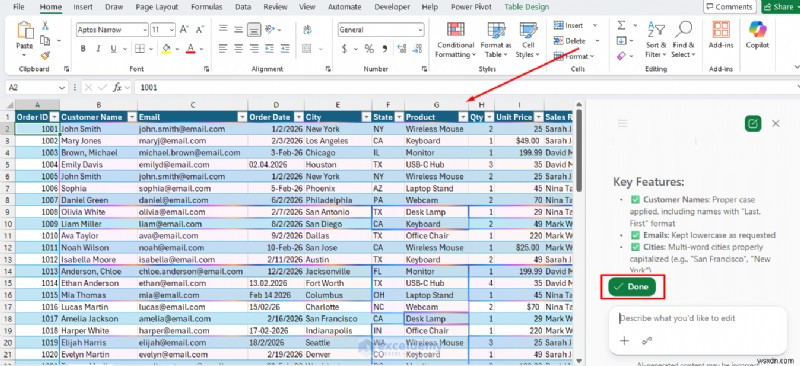Click the green Done button
This screenshot has width=800, height=366.
[632, 287]
